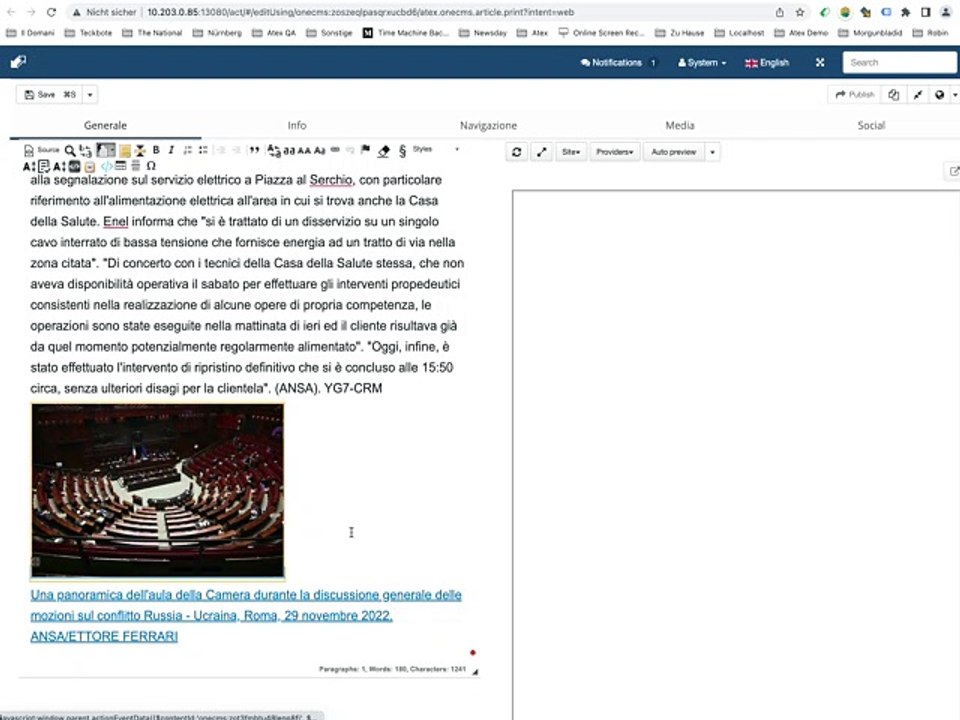Click the section sign § icon
This screenshot has height=720, width=960.
(402, 151)
